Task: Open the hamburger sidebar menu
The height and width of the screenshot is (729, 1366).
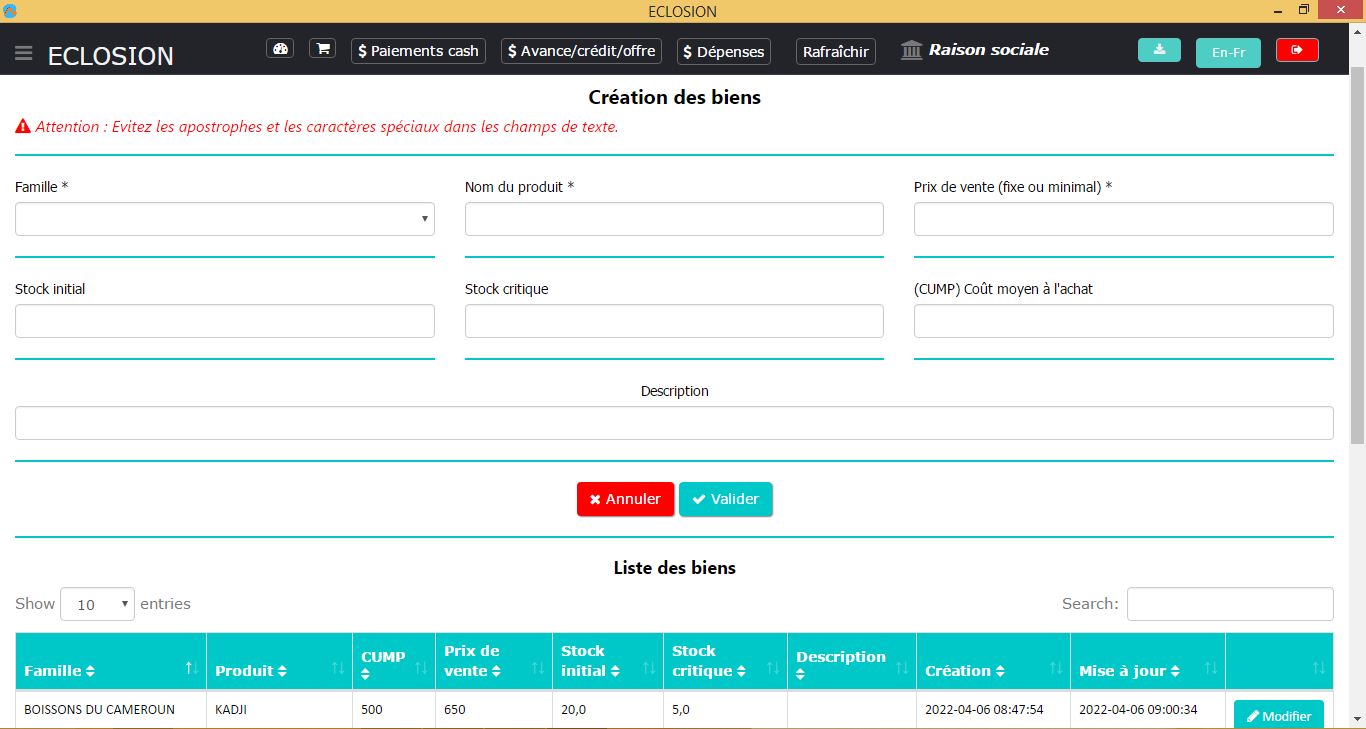Action: pyautogui.click(x=24, y=54)
